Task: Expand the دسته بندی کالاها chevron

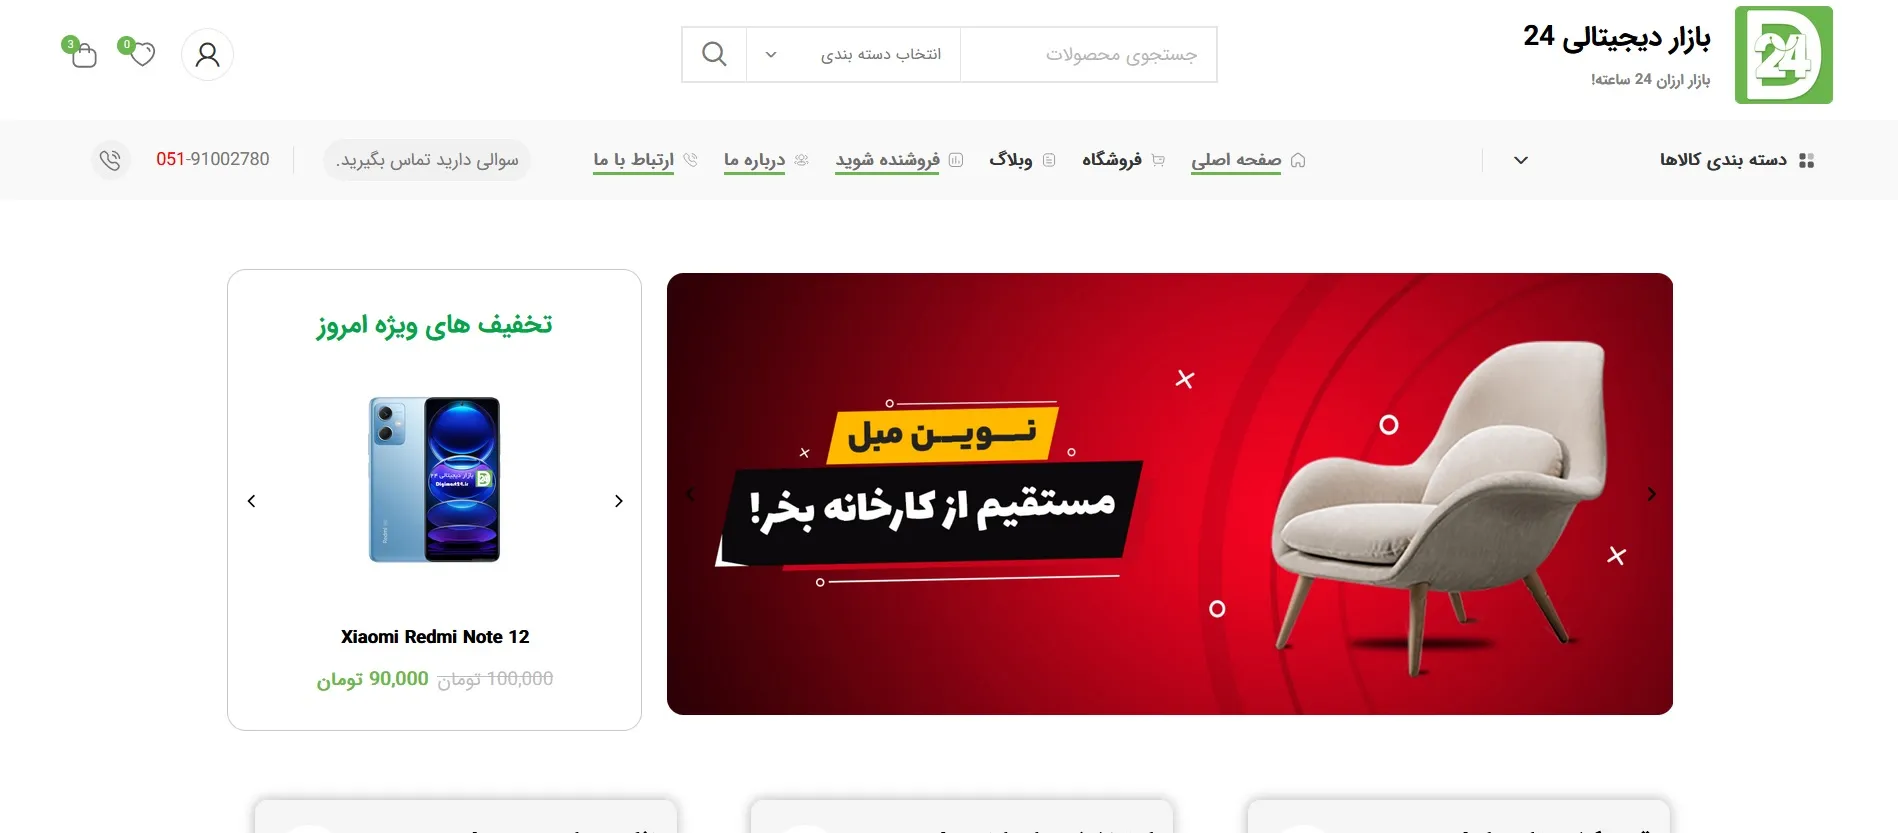Action: (1521, 160)
